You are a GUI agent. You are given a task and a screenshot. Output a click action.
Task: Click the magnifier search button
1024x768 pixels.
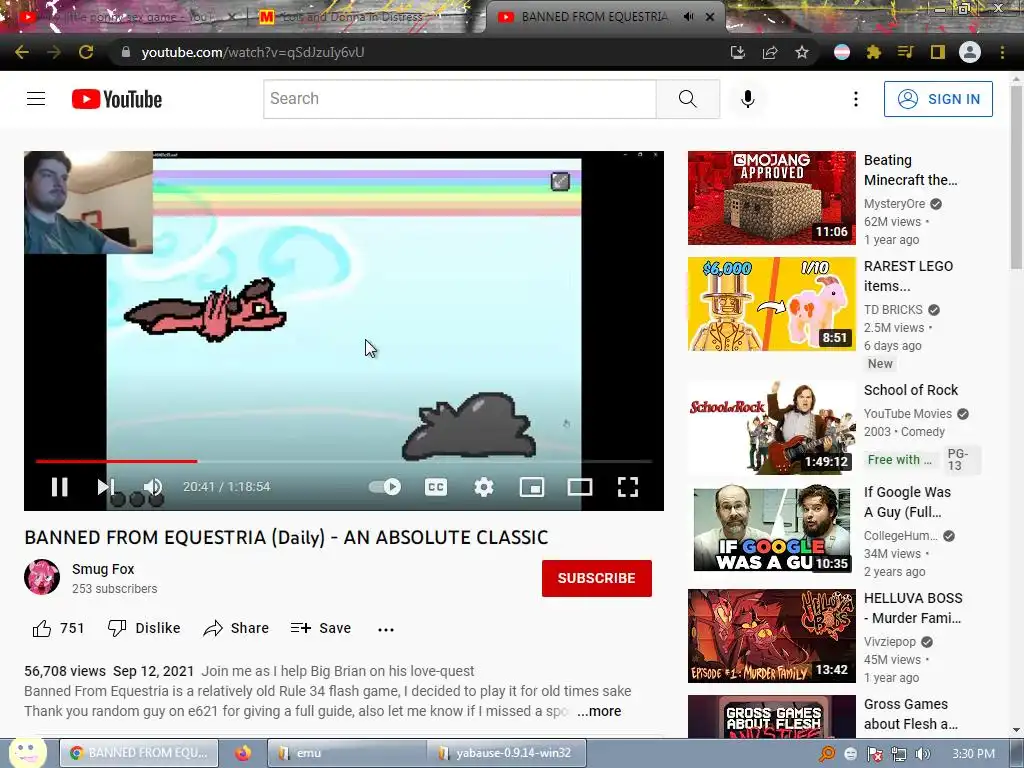[688, 99]
